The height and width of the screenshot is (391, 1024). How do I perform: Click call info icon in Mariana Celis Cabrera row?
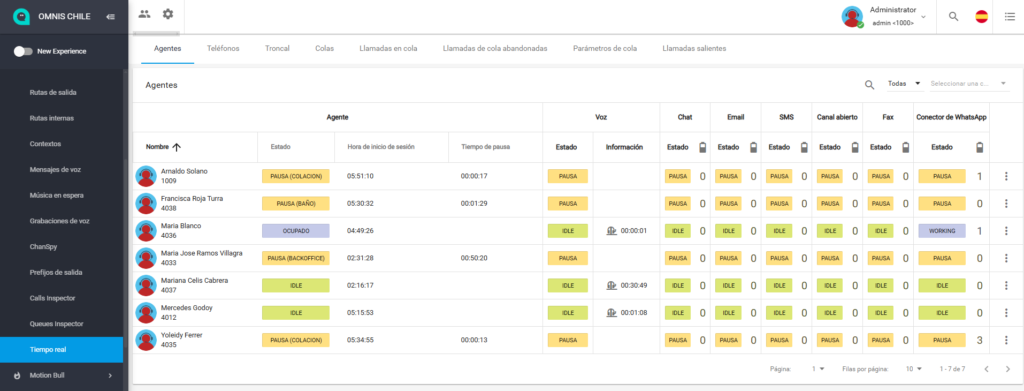(x=611, y=285)
